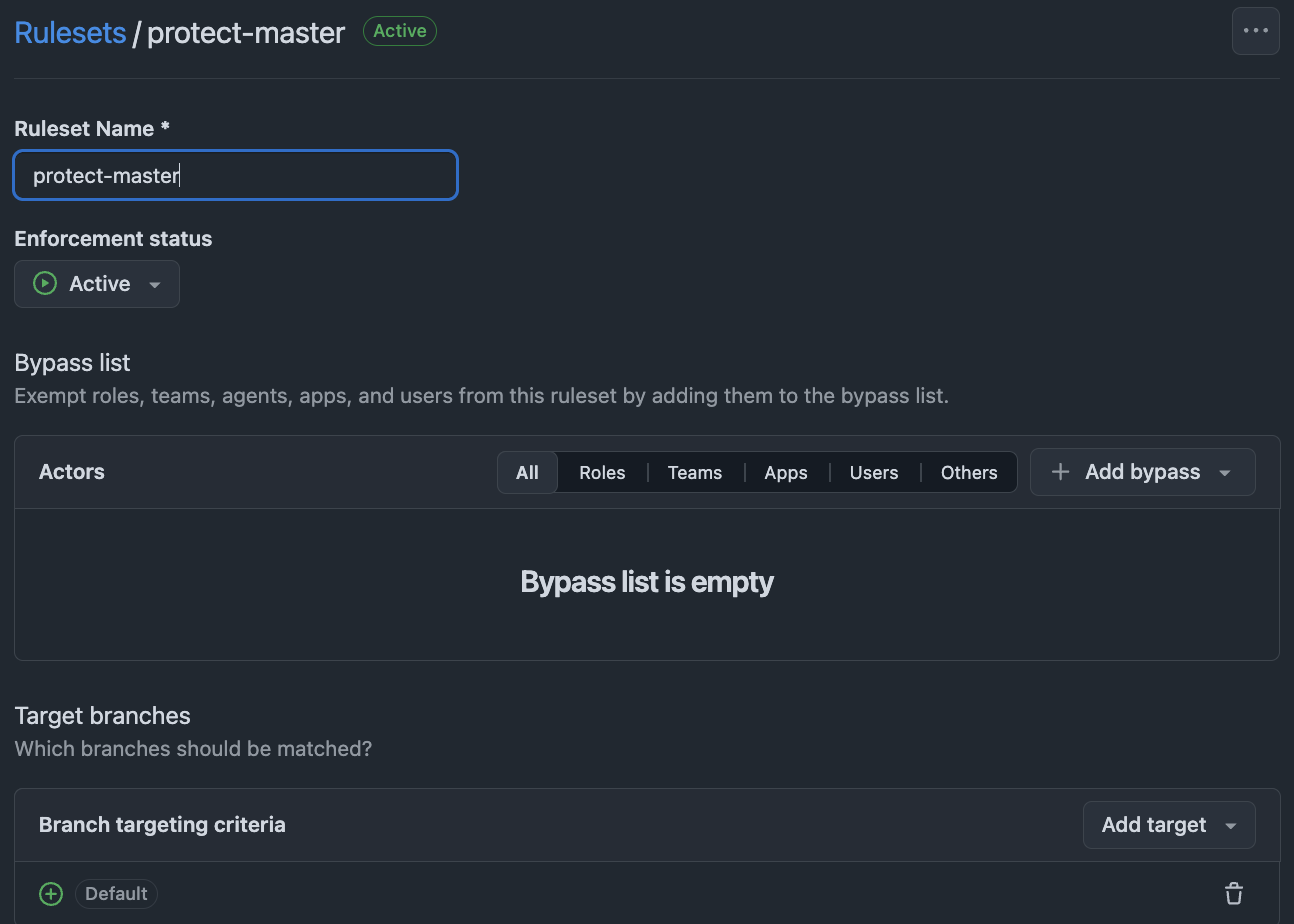The image size is (1294, 924).
Task: Switch to the Roles filter tab
Action: click(602, 472)
